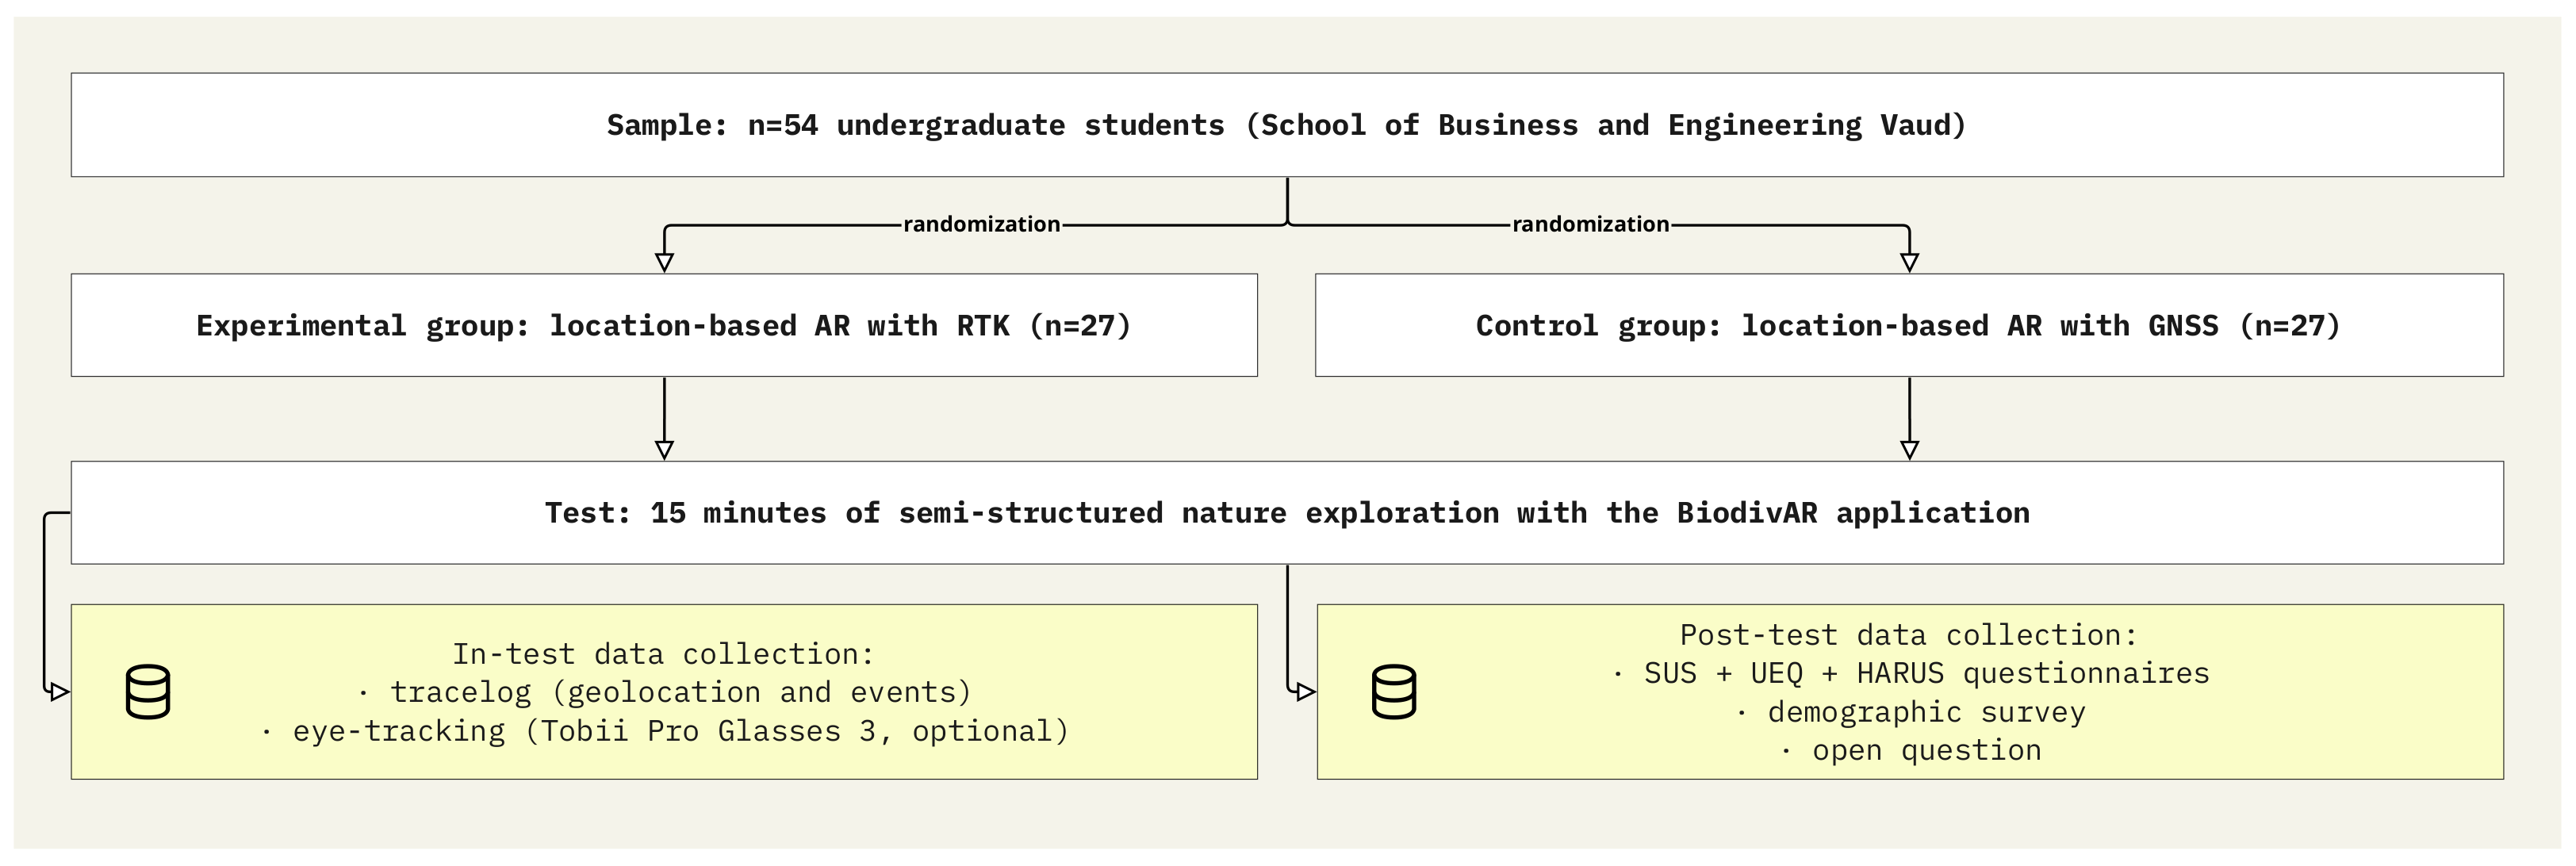Click the arrowhead entering the Experimental group box
This screenshot has width=2576, height=866.
point(664,262)
